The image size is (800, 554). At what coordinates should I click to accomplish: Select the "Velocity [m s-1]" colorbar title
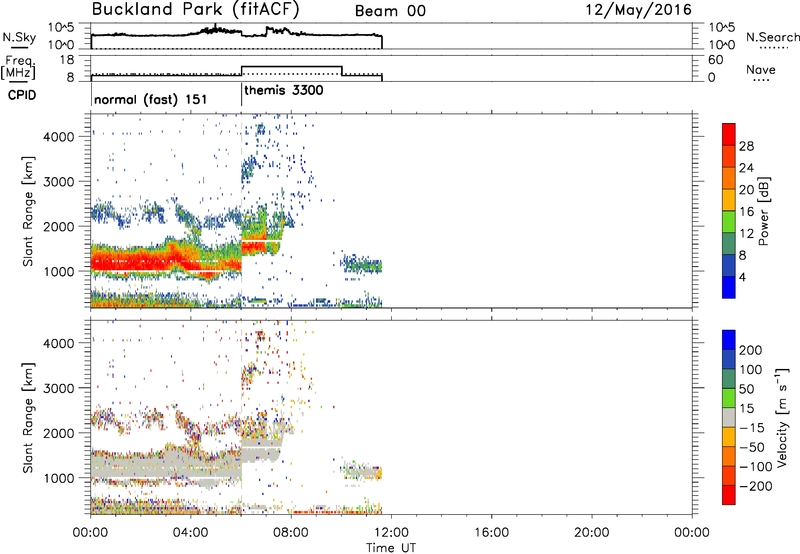pyautogui.click(x=783, y=417)
